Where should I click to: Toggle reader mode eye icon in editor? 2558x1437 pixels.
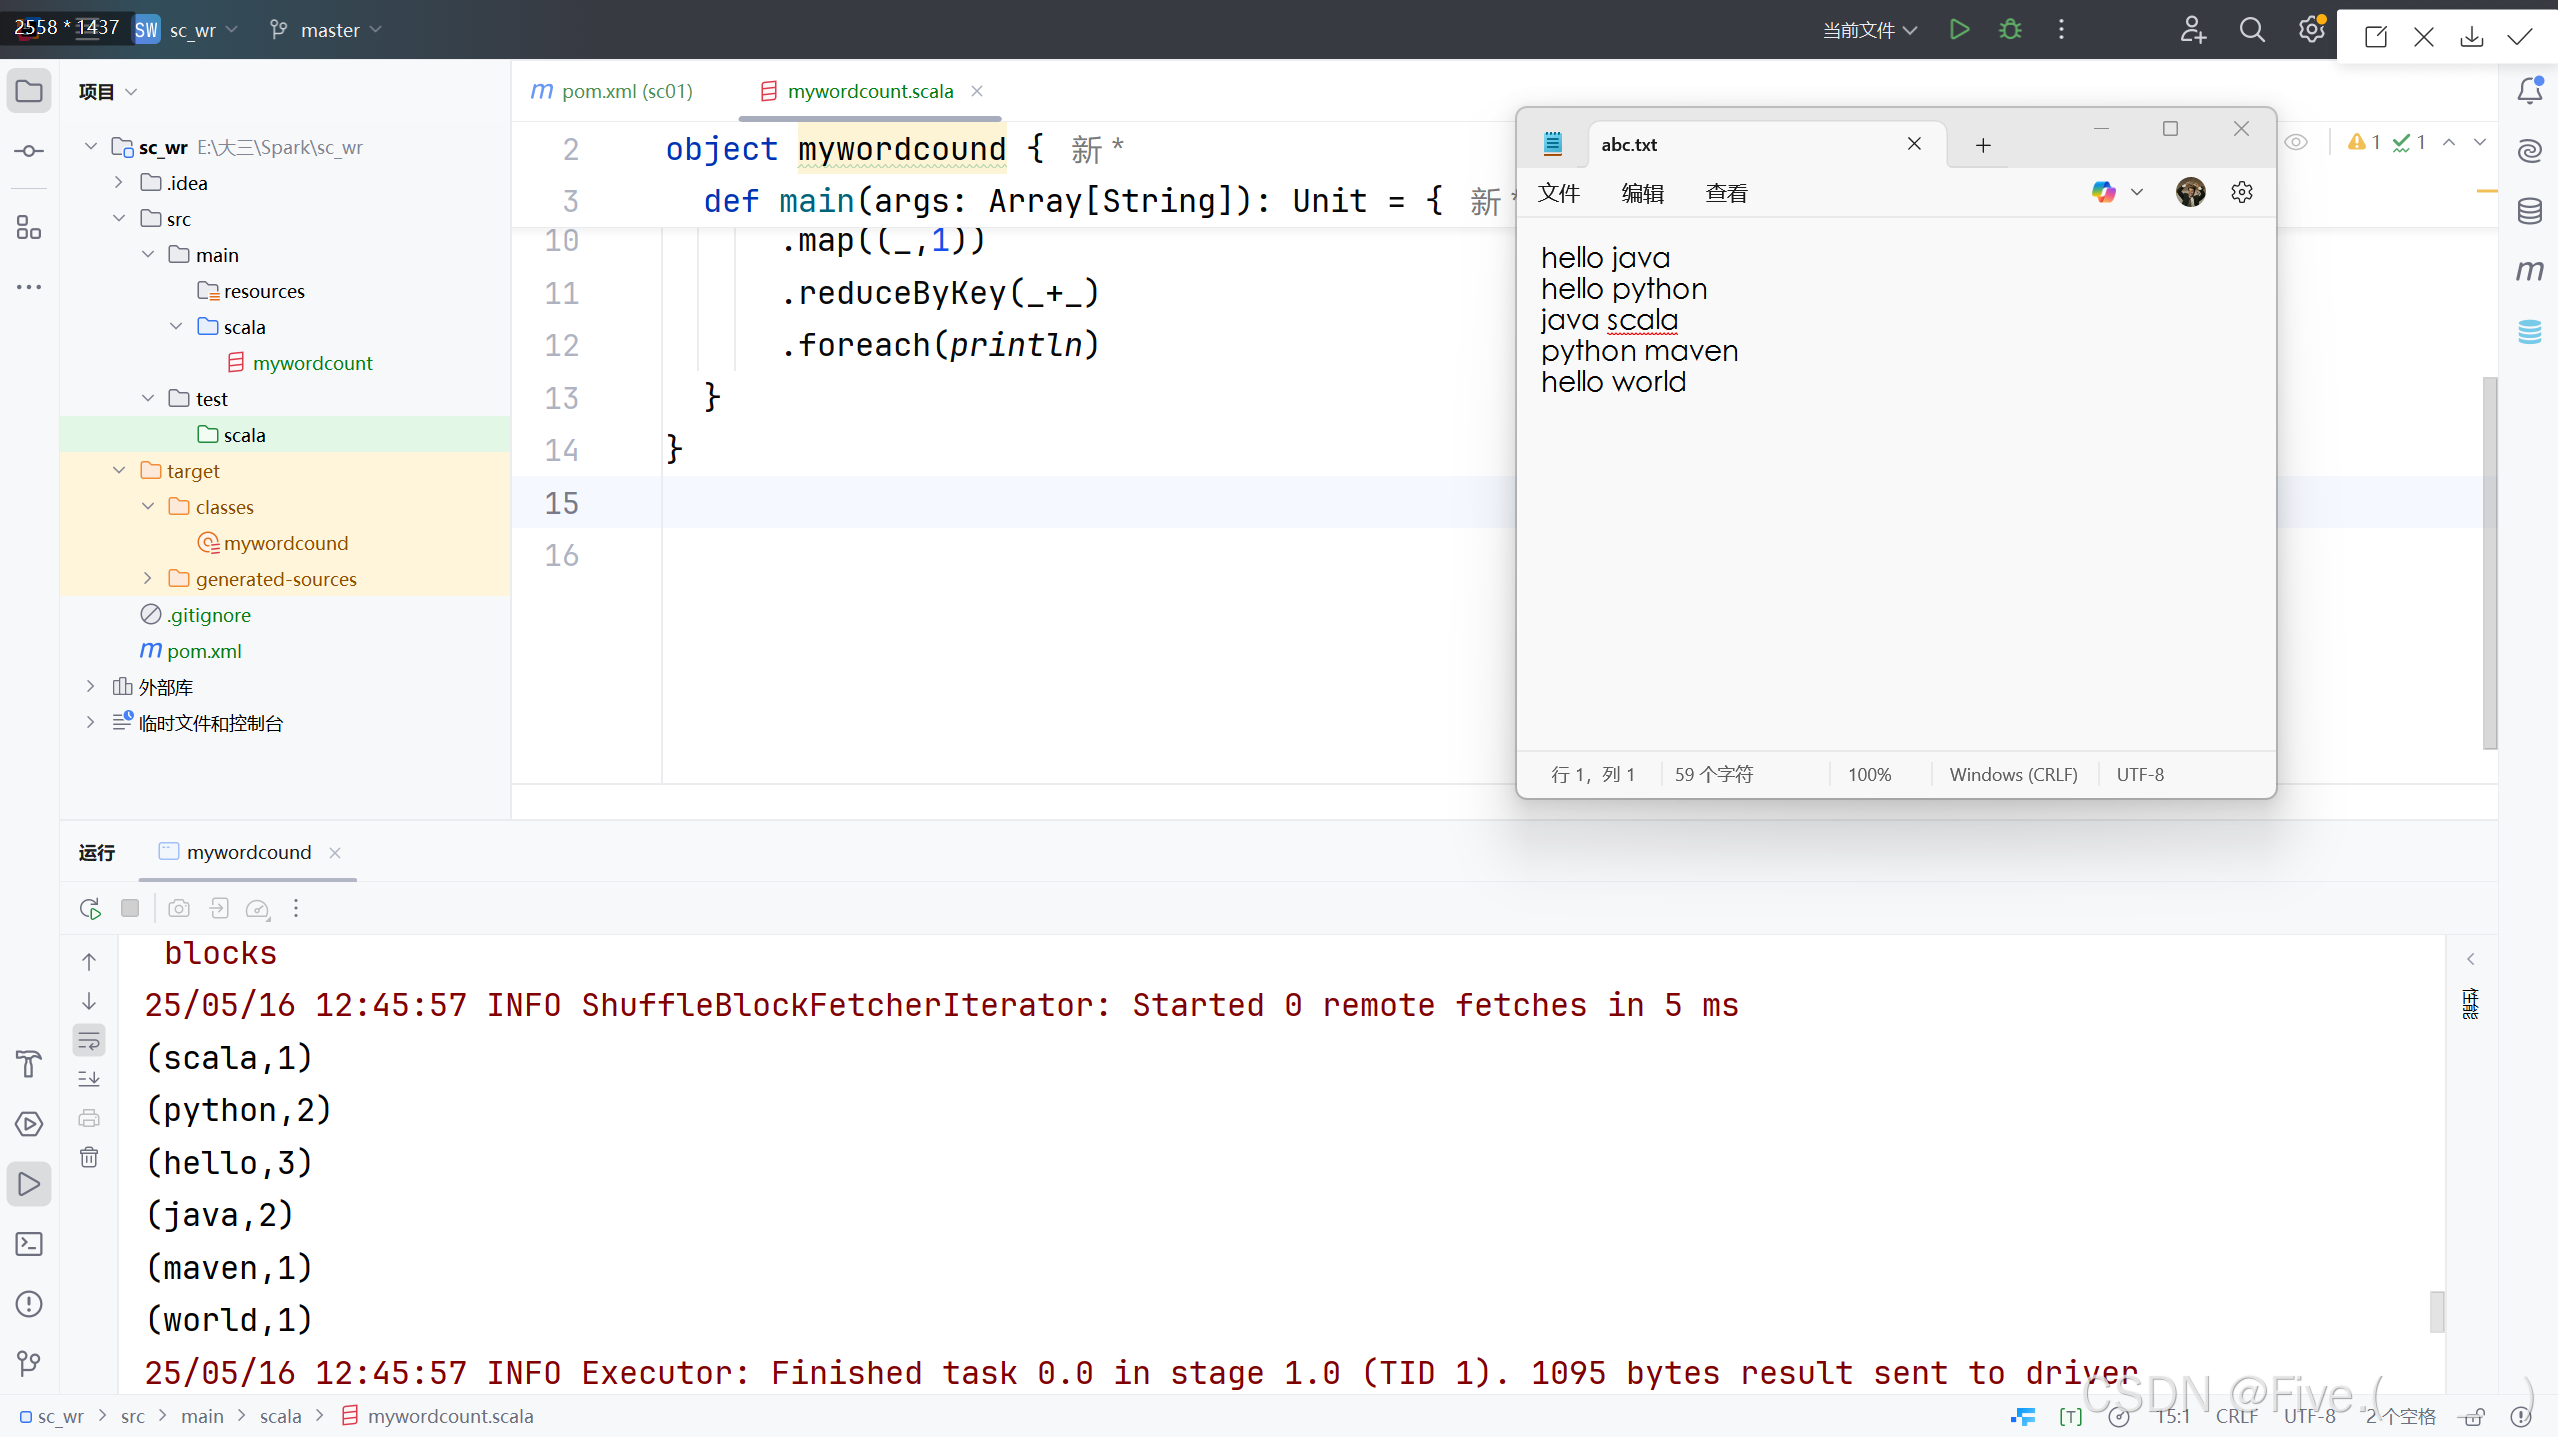(2296, 142)
